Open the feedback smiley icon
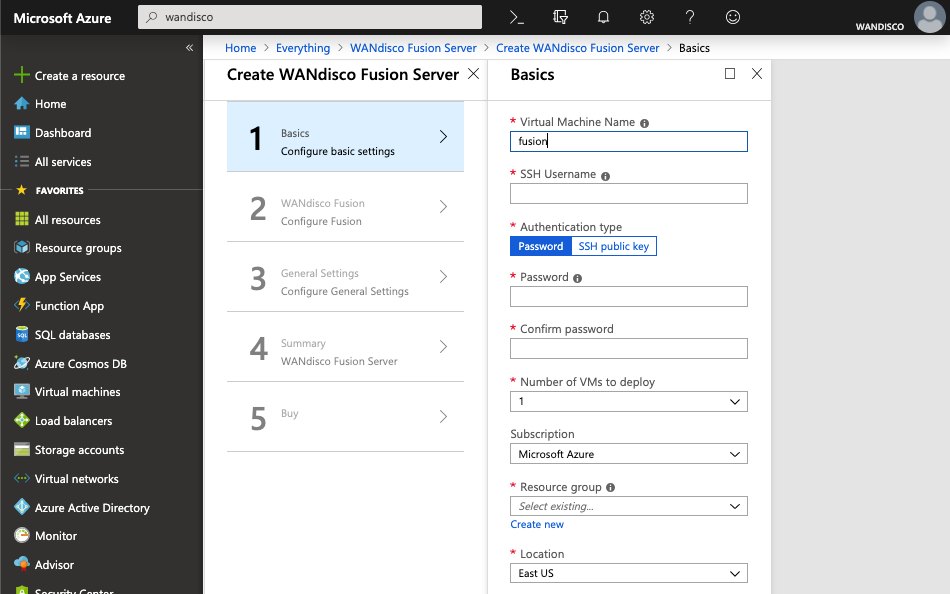950x594 pixels. point(732,17)
